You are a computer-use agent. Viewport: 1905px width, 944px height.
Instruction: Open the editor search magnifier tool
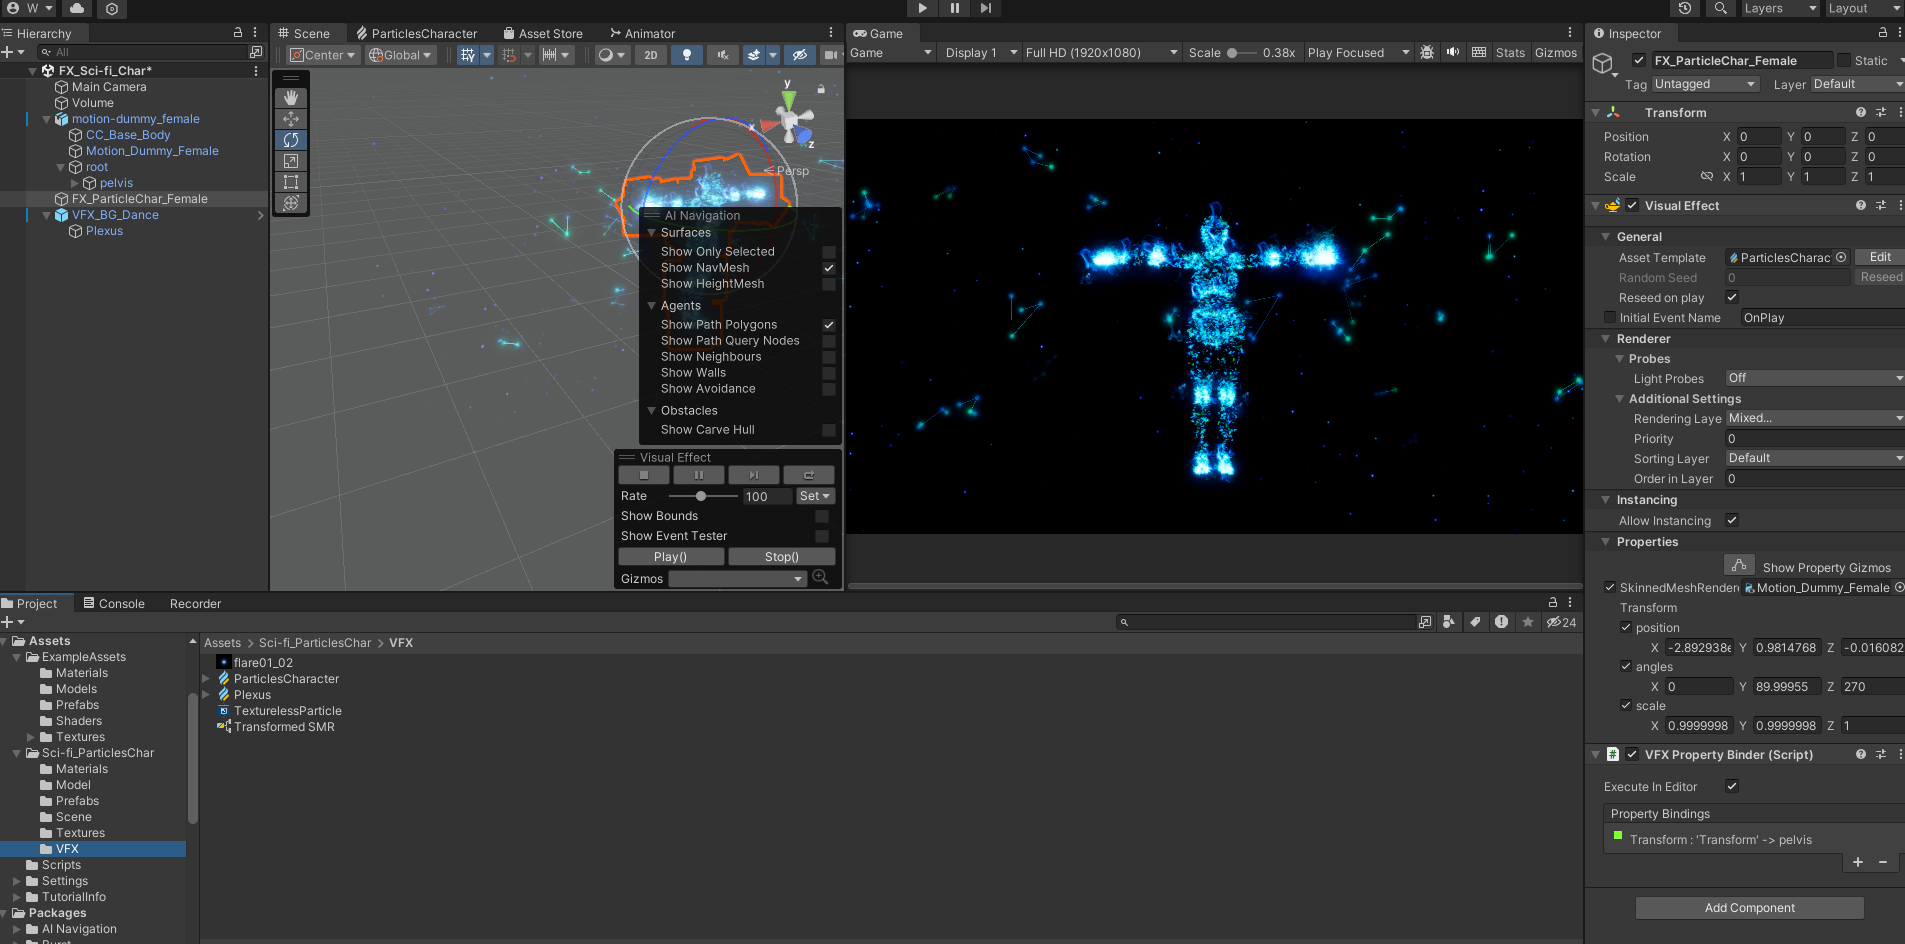coord(1721,8)
